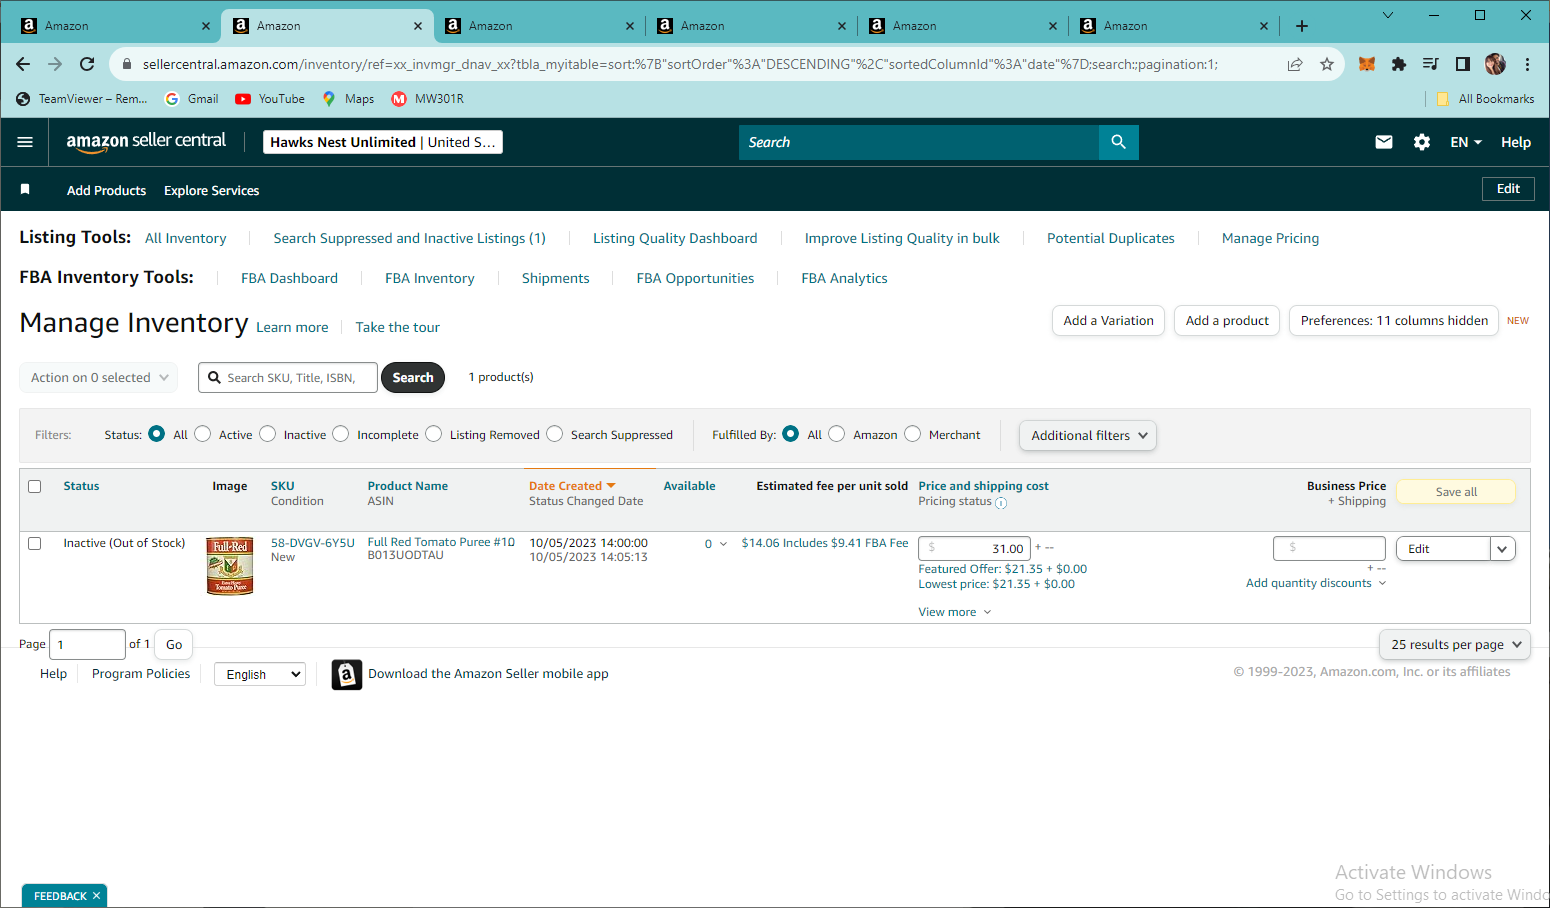
Task: Select the Active status radio button
Action: pos(203,434)
